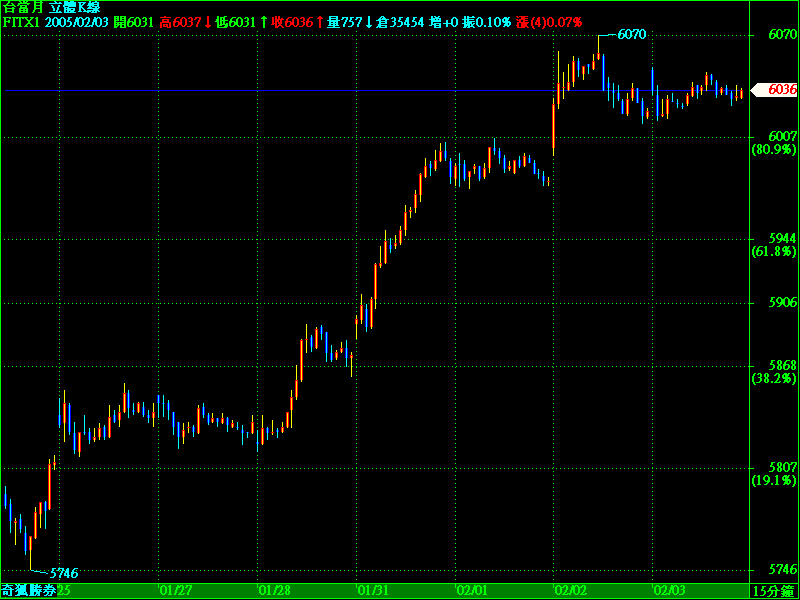This screenshot has width=800, height=600.
Task: Click the volume value 量757
Action: tap(344, 22)
